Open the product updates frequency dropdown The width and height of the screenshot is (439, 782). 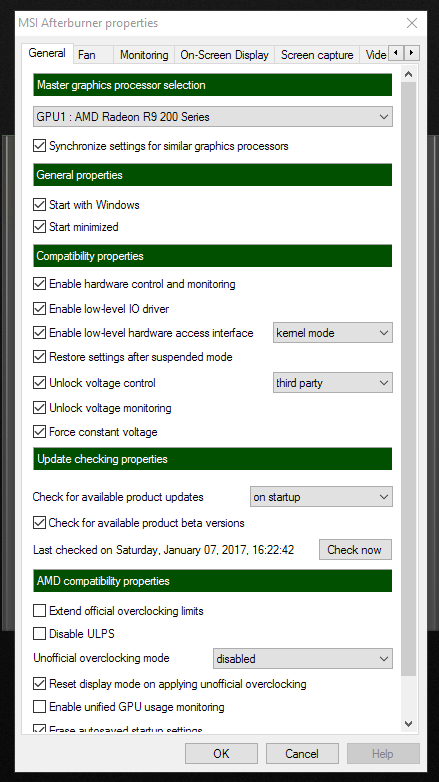point(321,497)
